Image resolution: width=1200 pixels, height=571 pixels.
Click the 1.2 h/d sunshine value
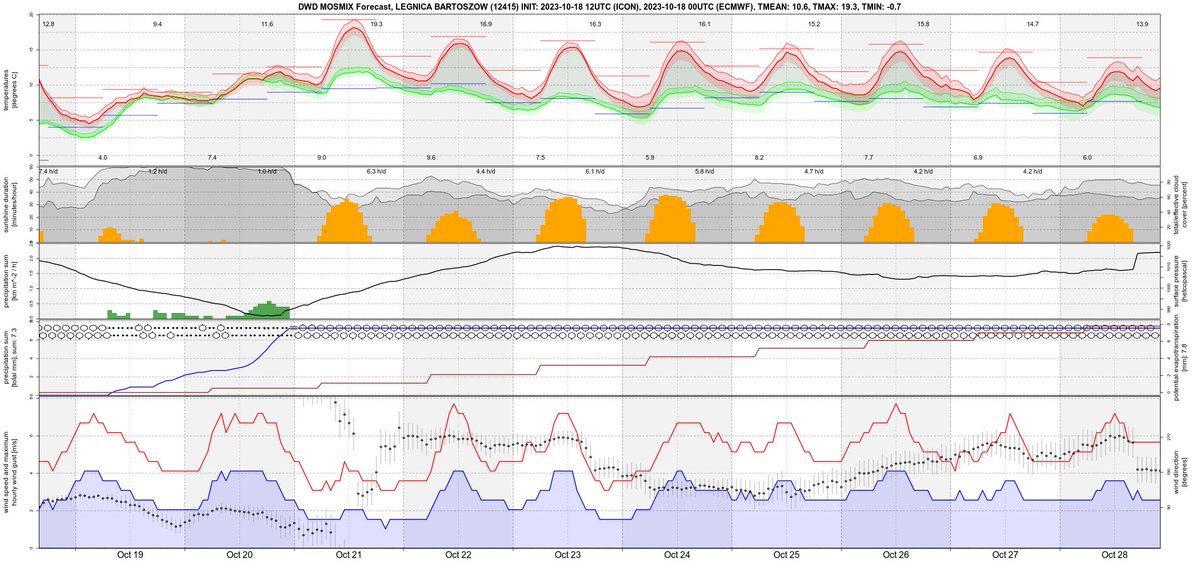tap(157, 172)
